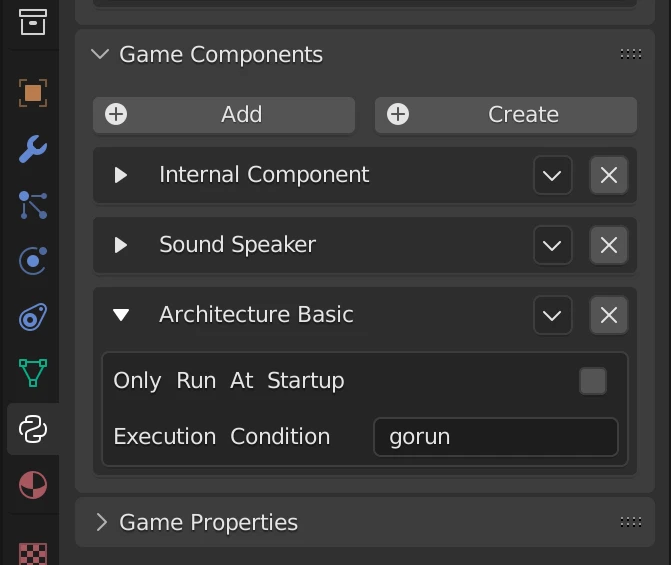Enable the Only Run At Startup checkbox
The image size is (671, 565).
tap(593, 381)
